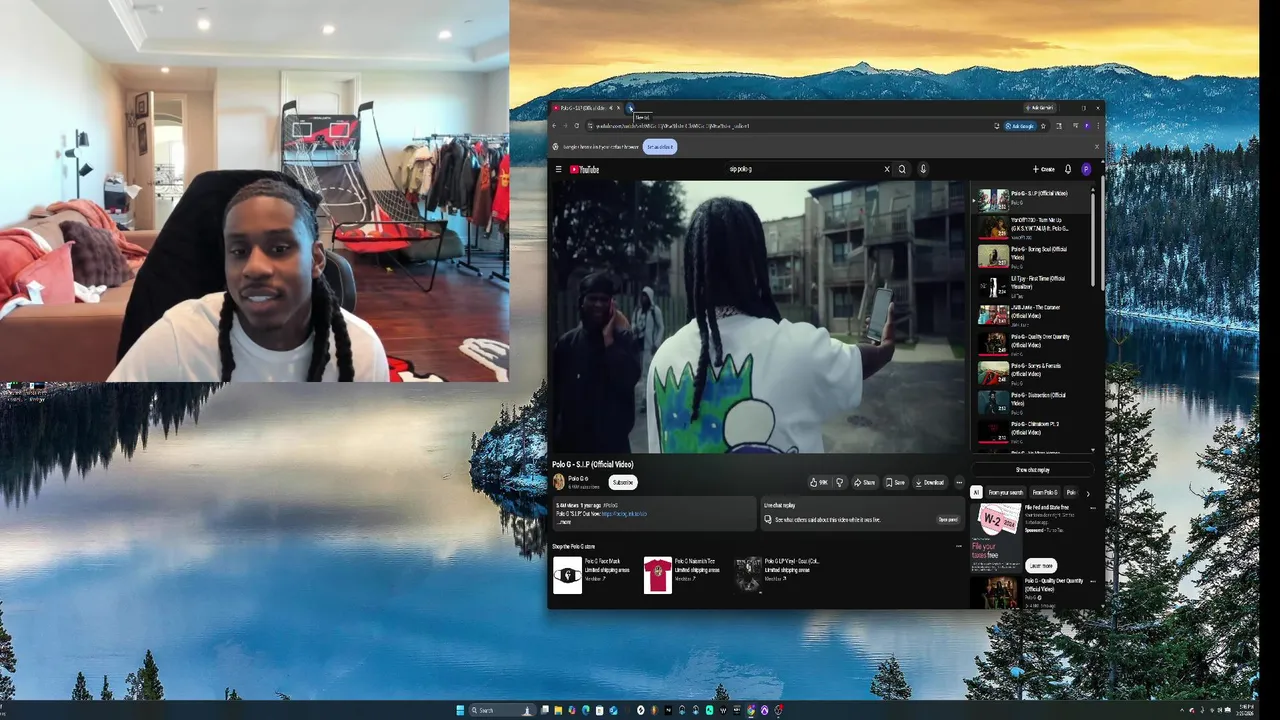Click the YouTube search box

tap(803, 169)
